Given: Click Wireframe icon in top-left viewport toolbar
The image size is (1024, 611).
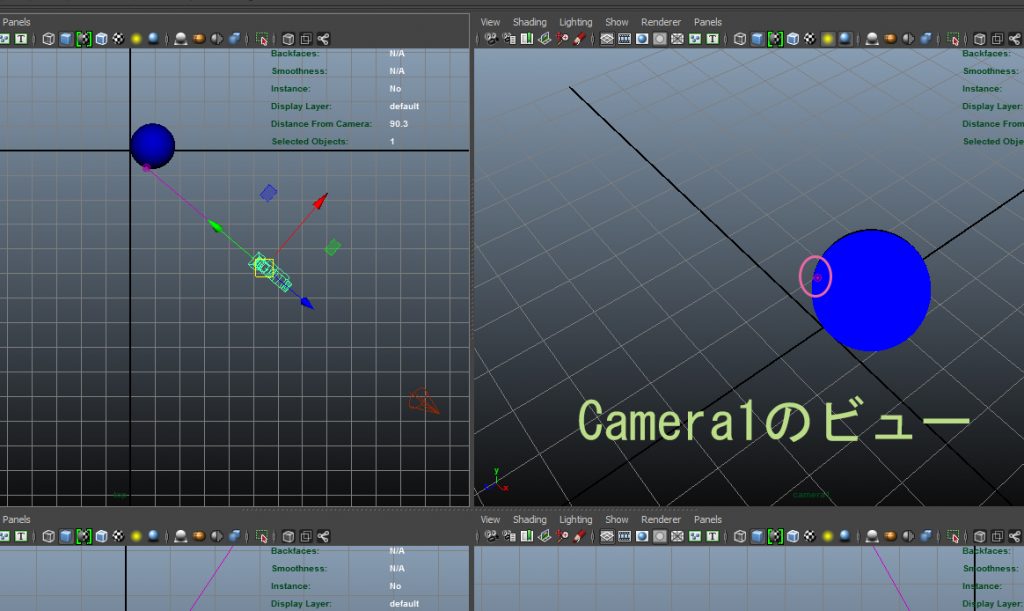Looking at the screenshot, I should point(48,39).
